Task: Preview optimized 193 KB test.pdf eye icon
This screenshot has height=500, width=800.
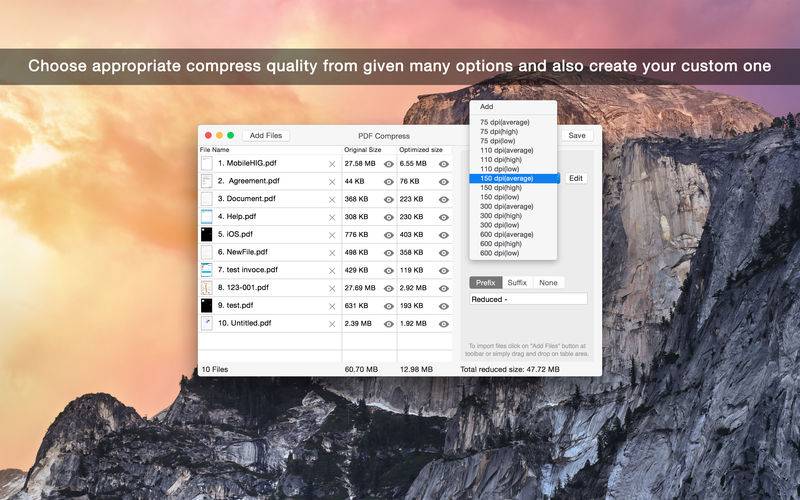Action: 444,307
